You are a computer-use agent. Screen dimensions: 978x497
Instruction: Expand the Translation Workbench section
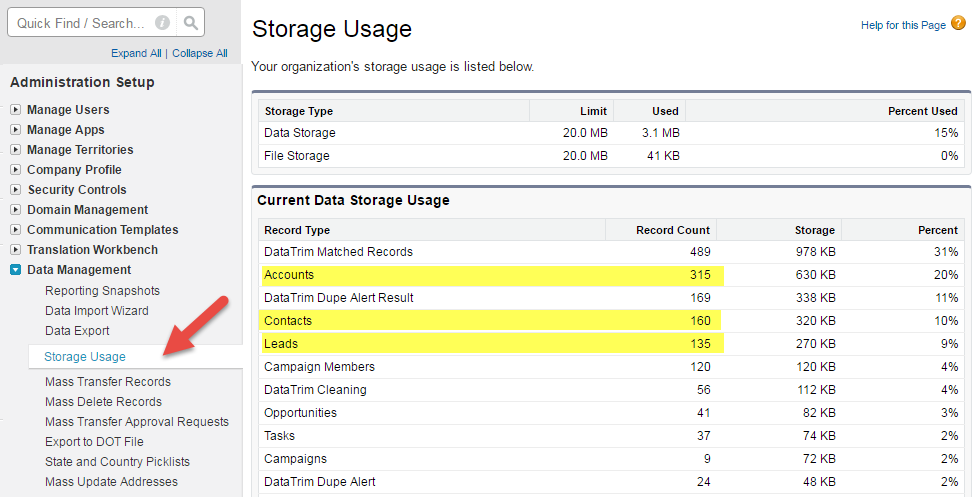[x=16, y=249]
